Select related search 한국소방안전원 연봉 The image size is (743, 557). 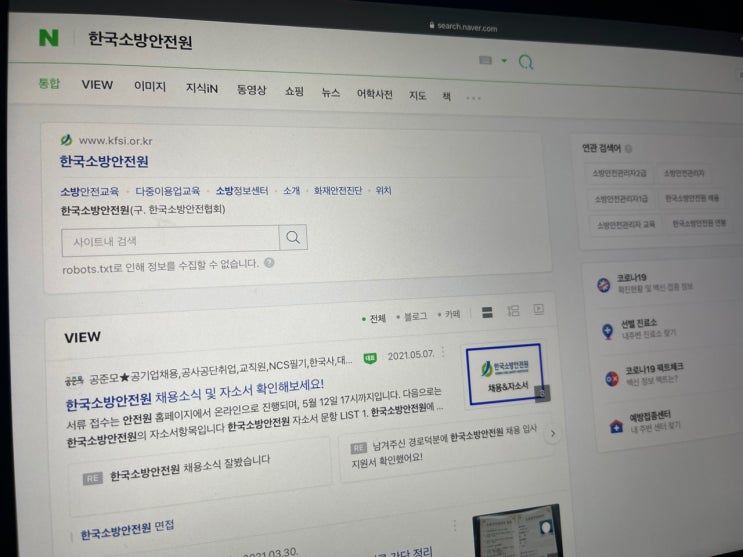click(x=699, y=223)
